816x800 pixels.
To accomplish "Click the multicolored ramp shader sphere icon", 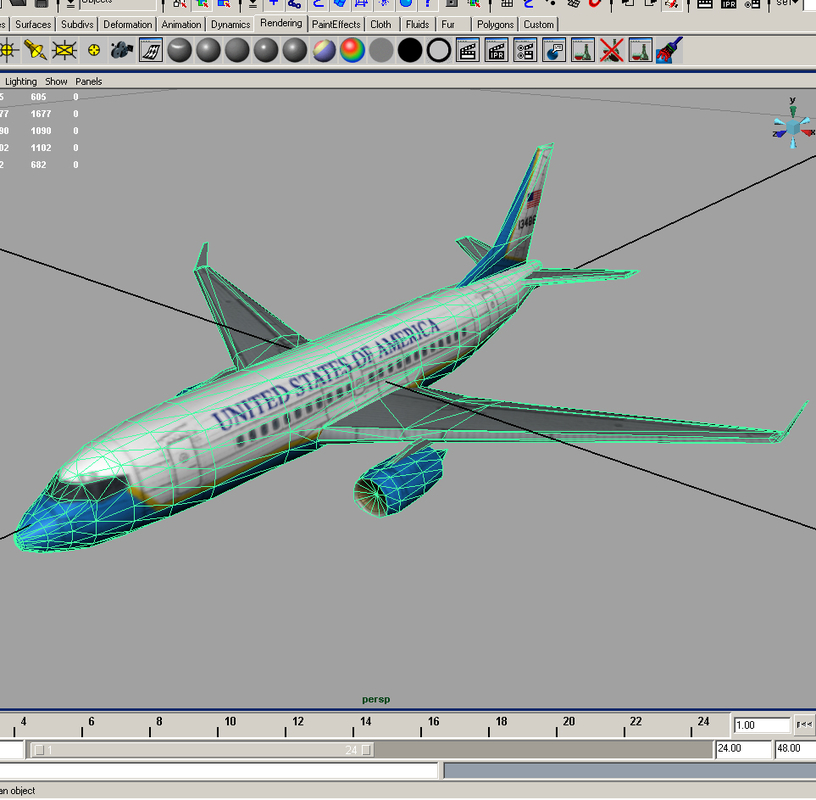I will click(323, 50).
